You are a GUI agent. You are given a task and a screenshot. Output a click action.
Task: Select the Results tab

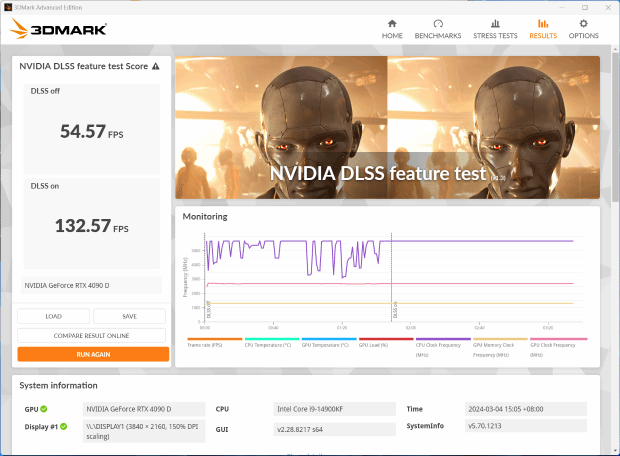tap(543, 29)
